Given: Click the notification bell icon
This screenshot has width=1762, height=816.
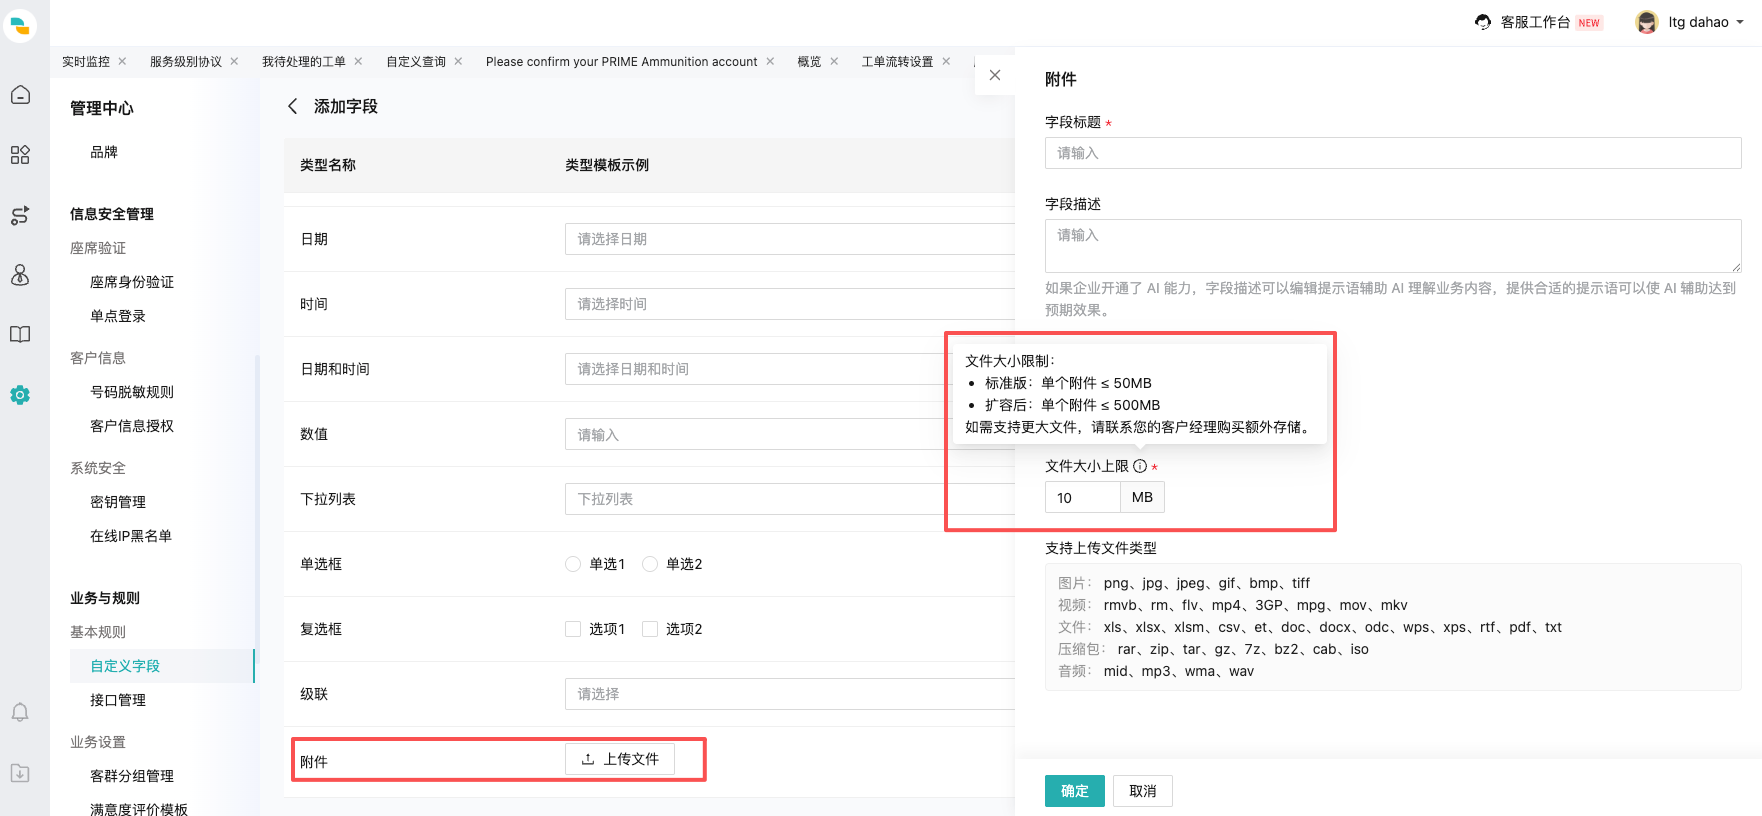Looking at the screenshot, I should pyautogui.click(x=20, y=712).
